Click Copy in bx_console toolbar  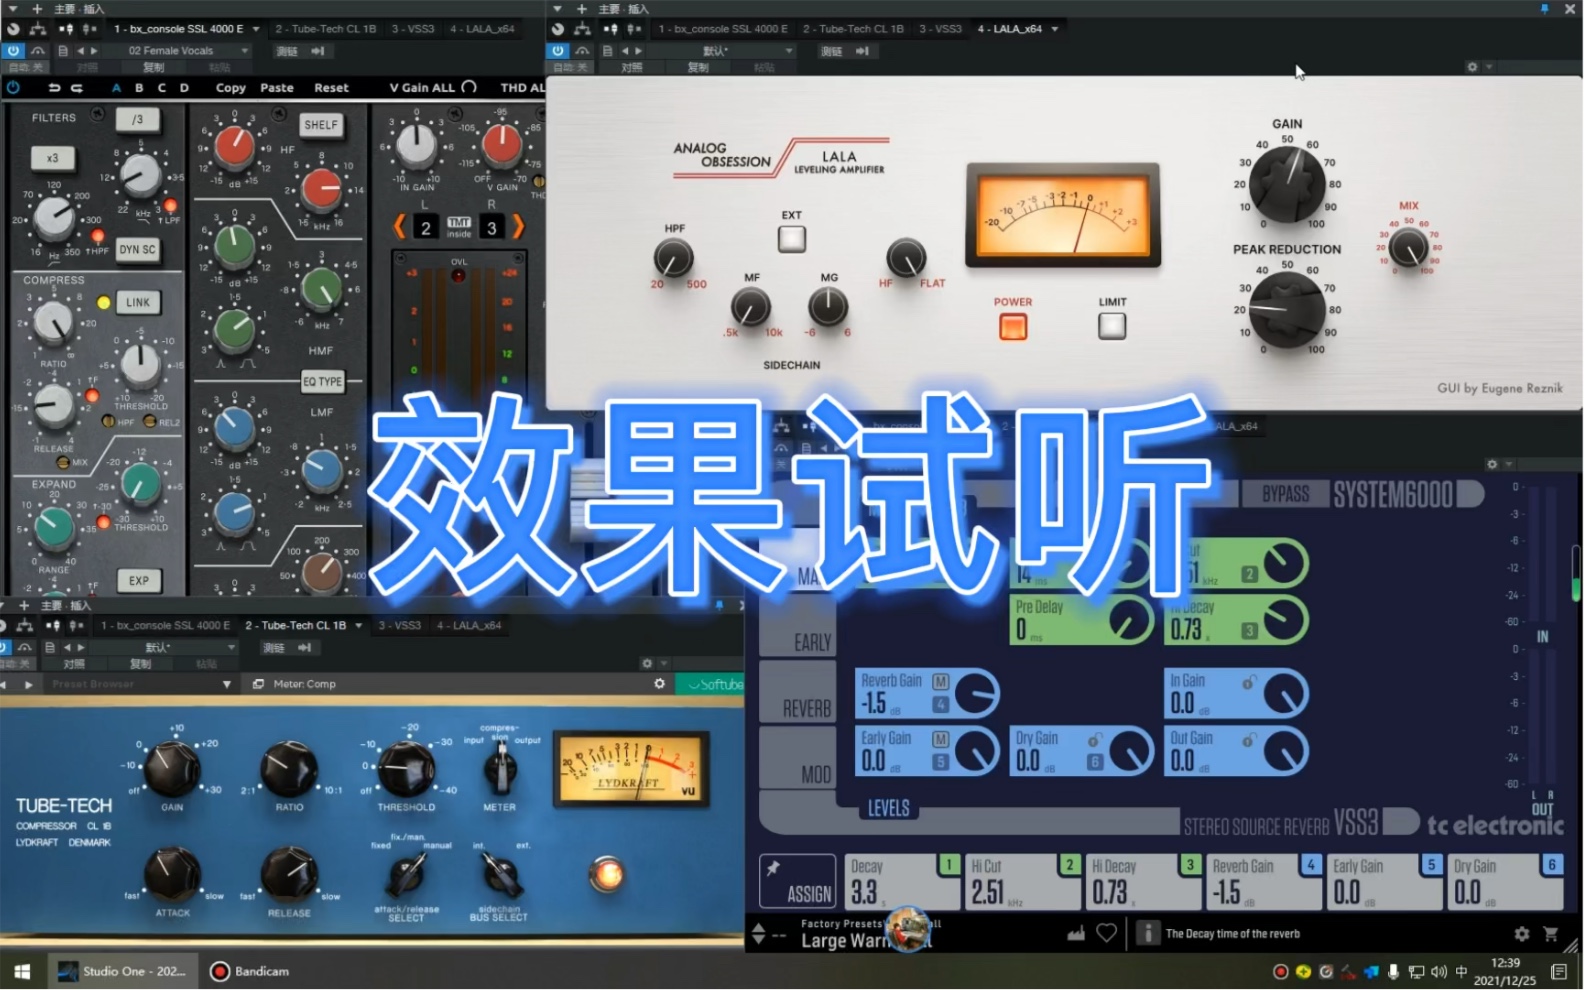point(231,88)
